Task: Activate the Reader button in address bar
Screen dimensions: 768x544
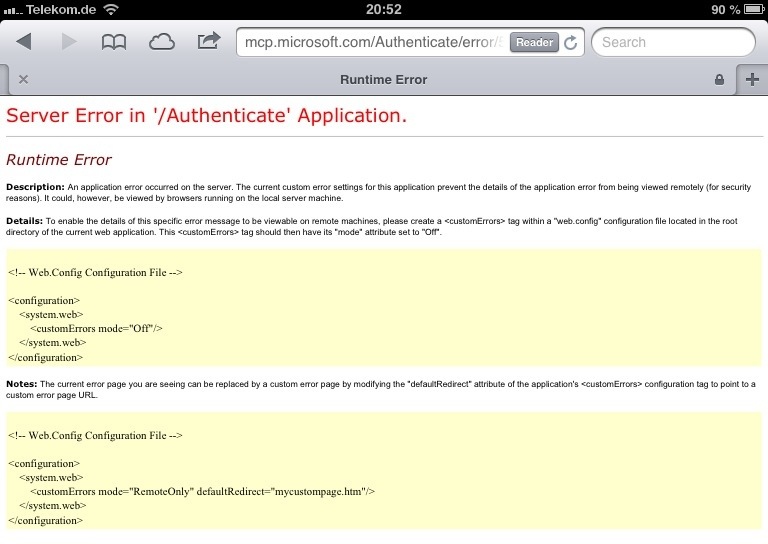Action: point(534,43)
